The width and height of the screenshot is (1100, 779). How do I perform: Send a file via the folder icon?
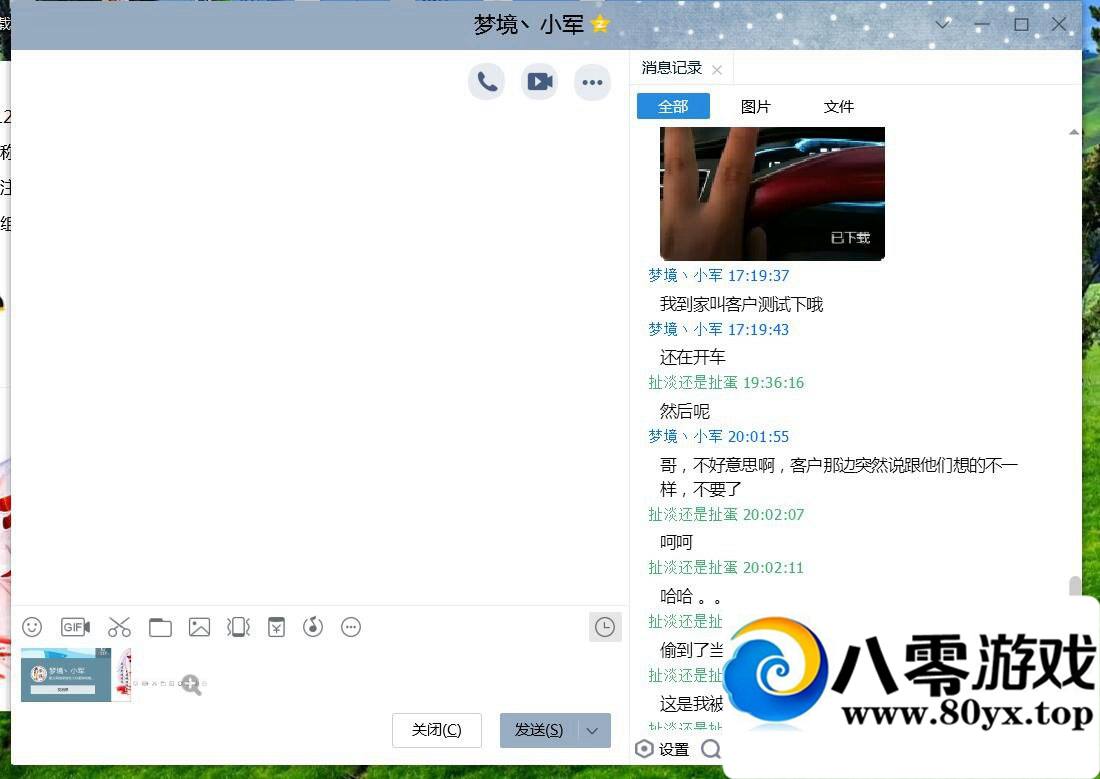pos(160,627)
